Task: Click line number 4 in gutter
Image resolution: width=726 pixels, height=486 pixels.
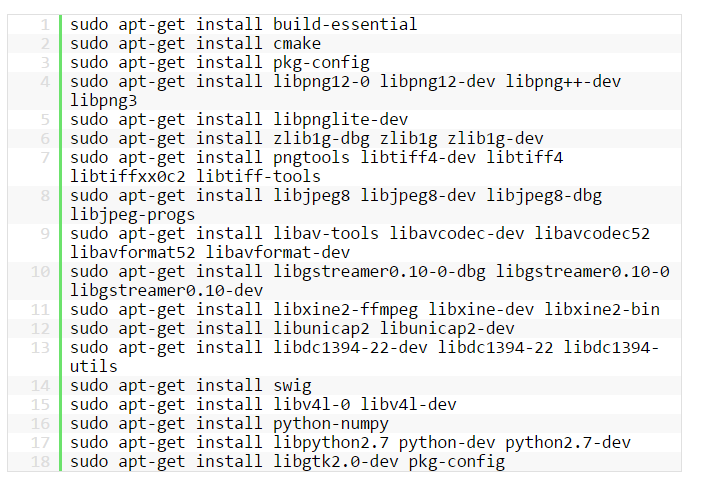Action: pos(46,81)
